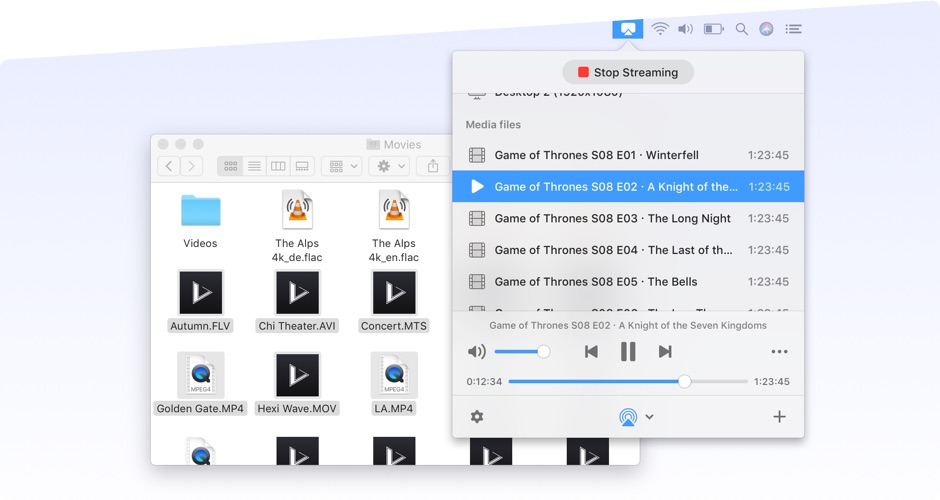The image size is (940, 500).
Task: Select The Alps 4k_de.flac file
Action: (x=297, y=226)
